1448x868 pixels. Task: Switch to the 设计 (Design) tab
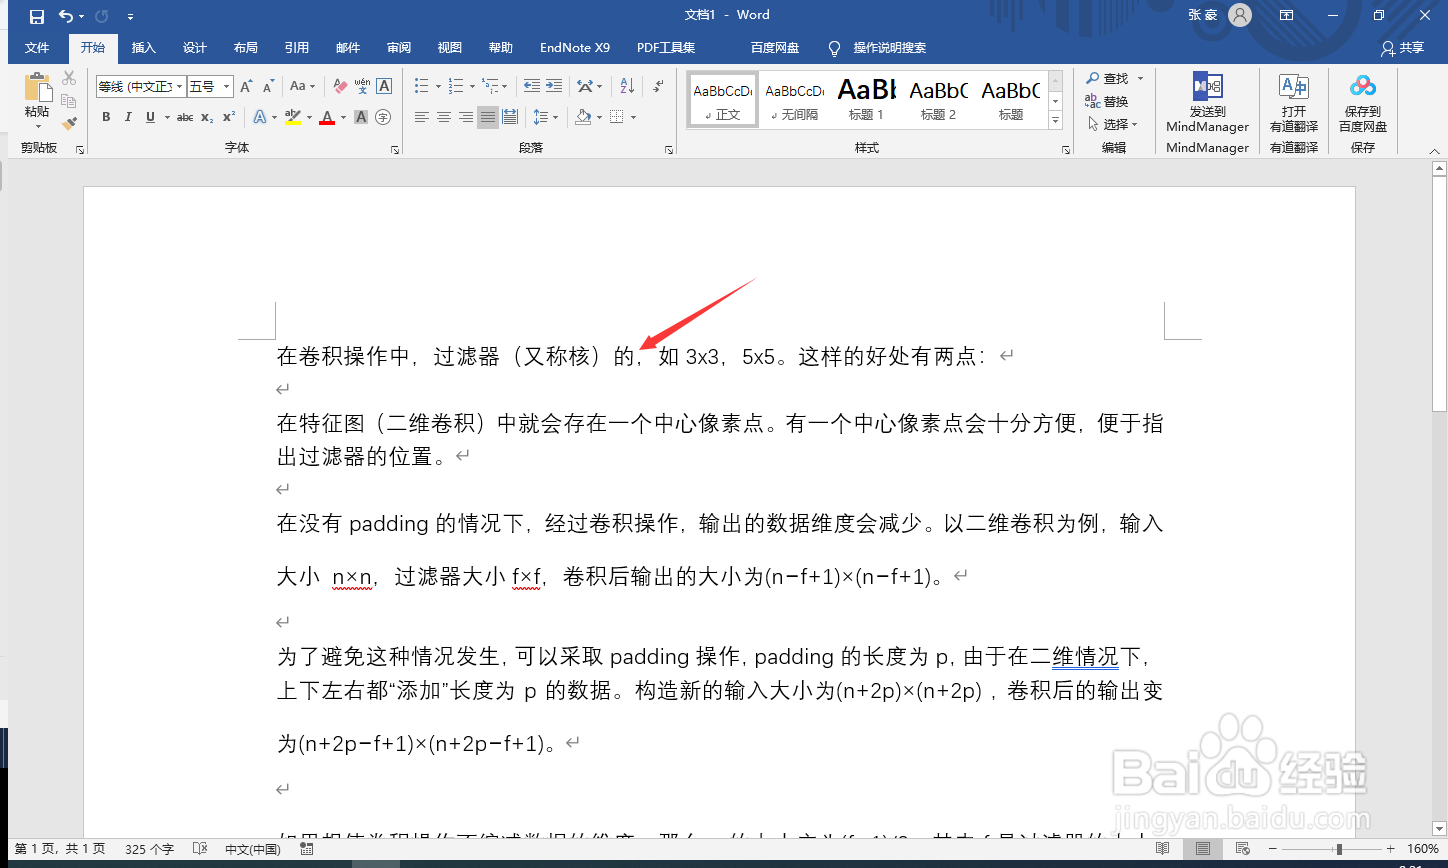coord(195,47)
